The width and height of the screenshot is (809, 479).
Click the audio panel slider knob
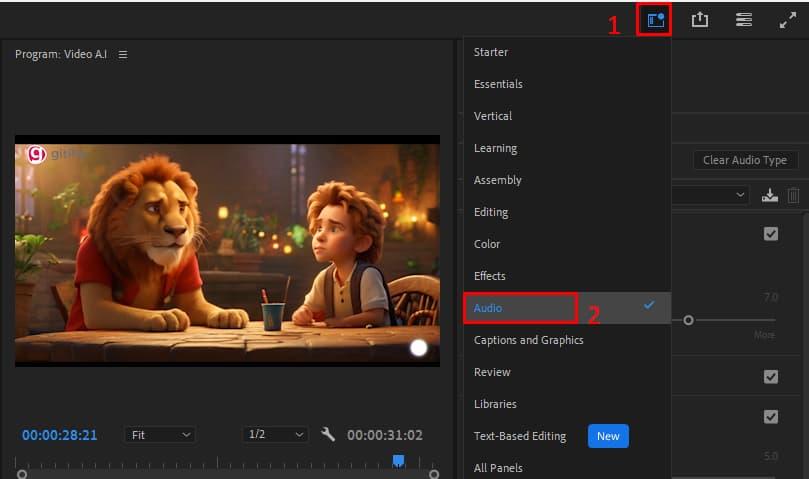688,321
